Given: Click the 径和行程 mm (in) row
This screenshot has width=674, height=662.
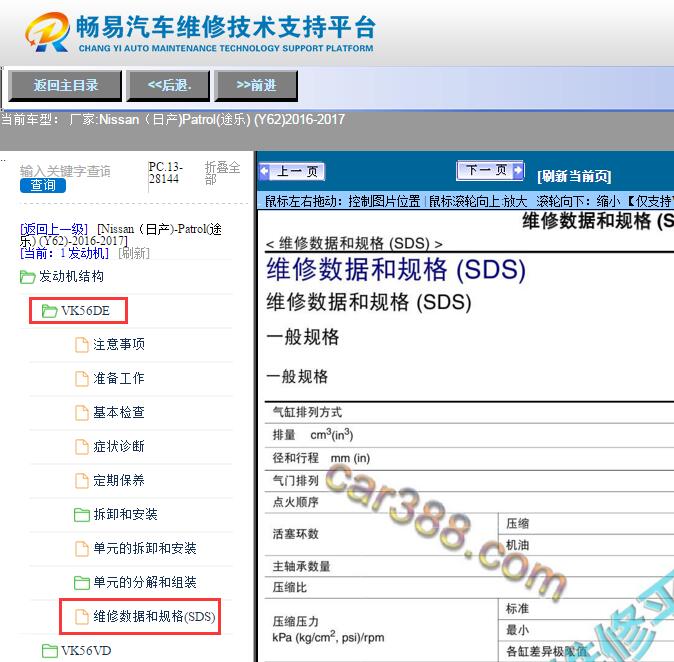Looking at the screenshot, I should point(469,458).
